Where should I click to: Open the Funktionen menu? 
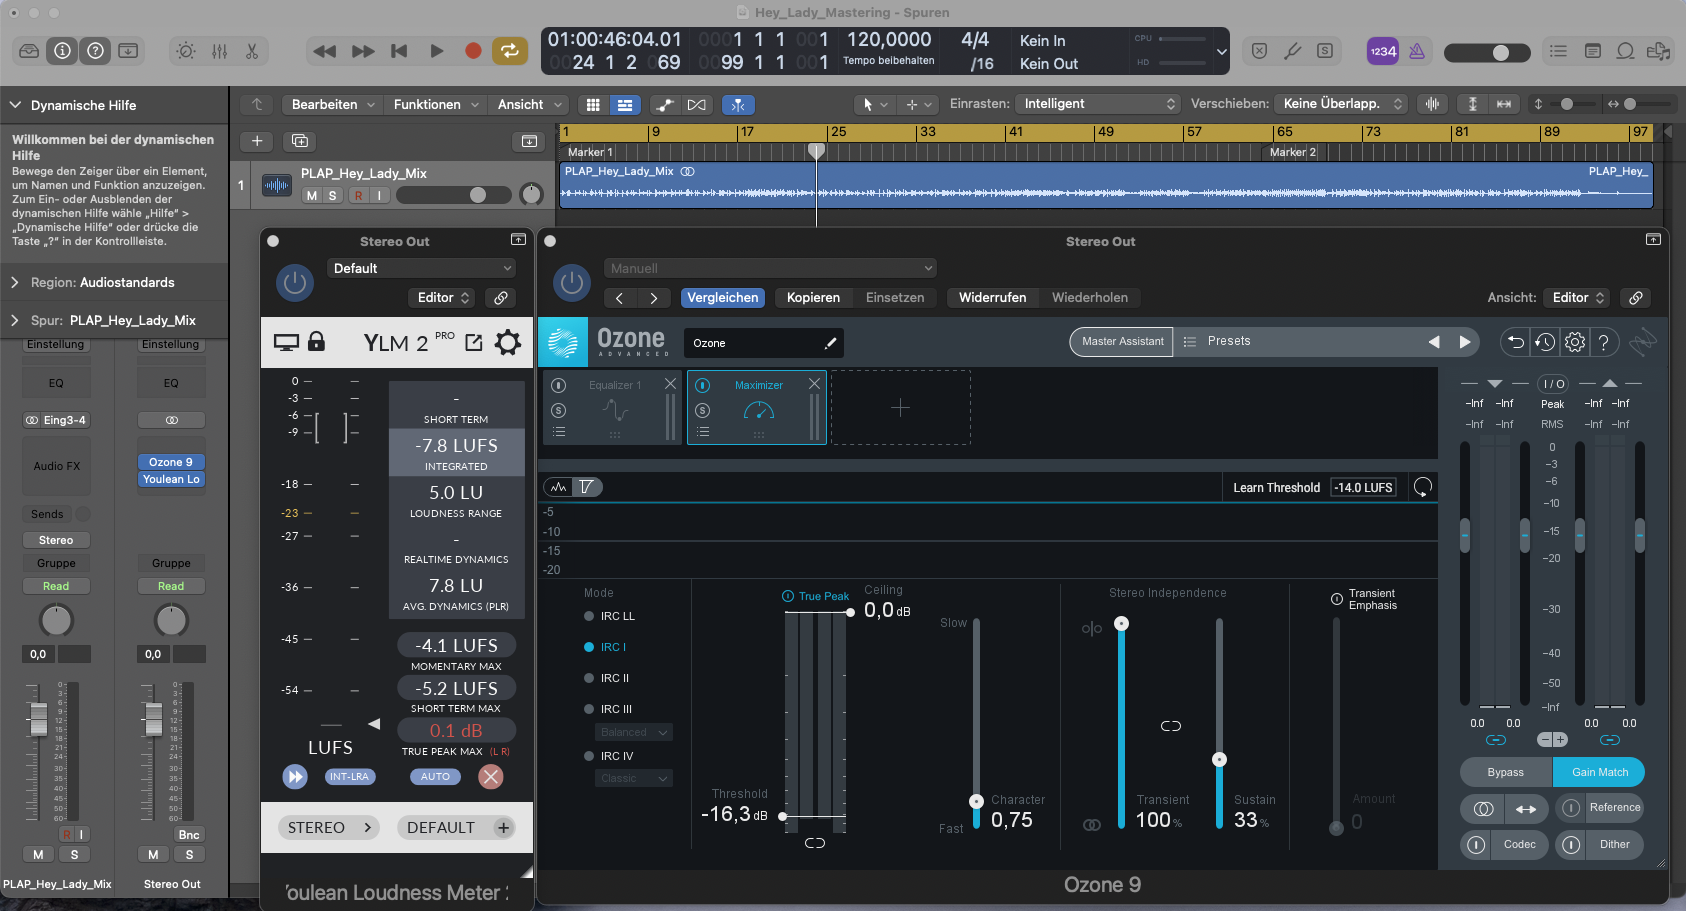coord(436,104)
